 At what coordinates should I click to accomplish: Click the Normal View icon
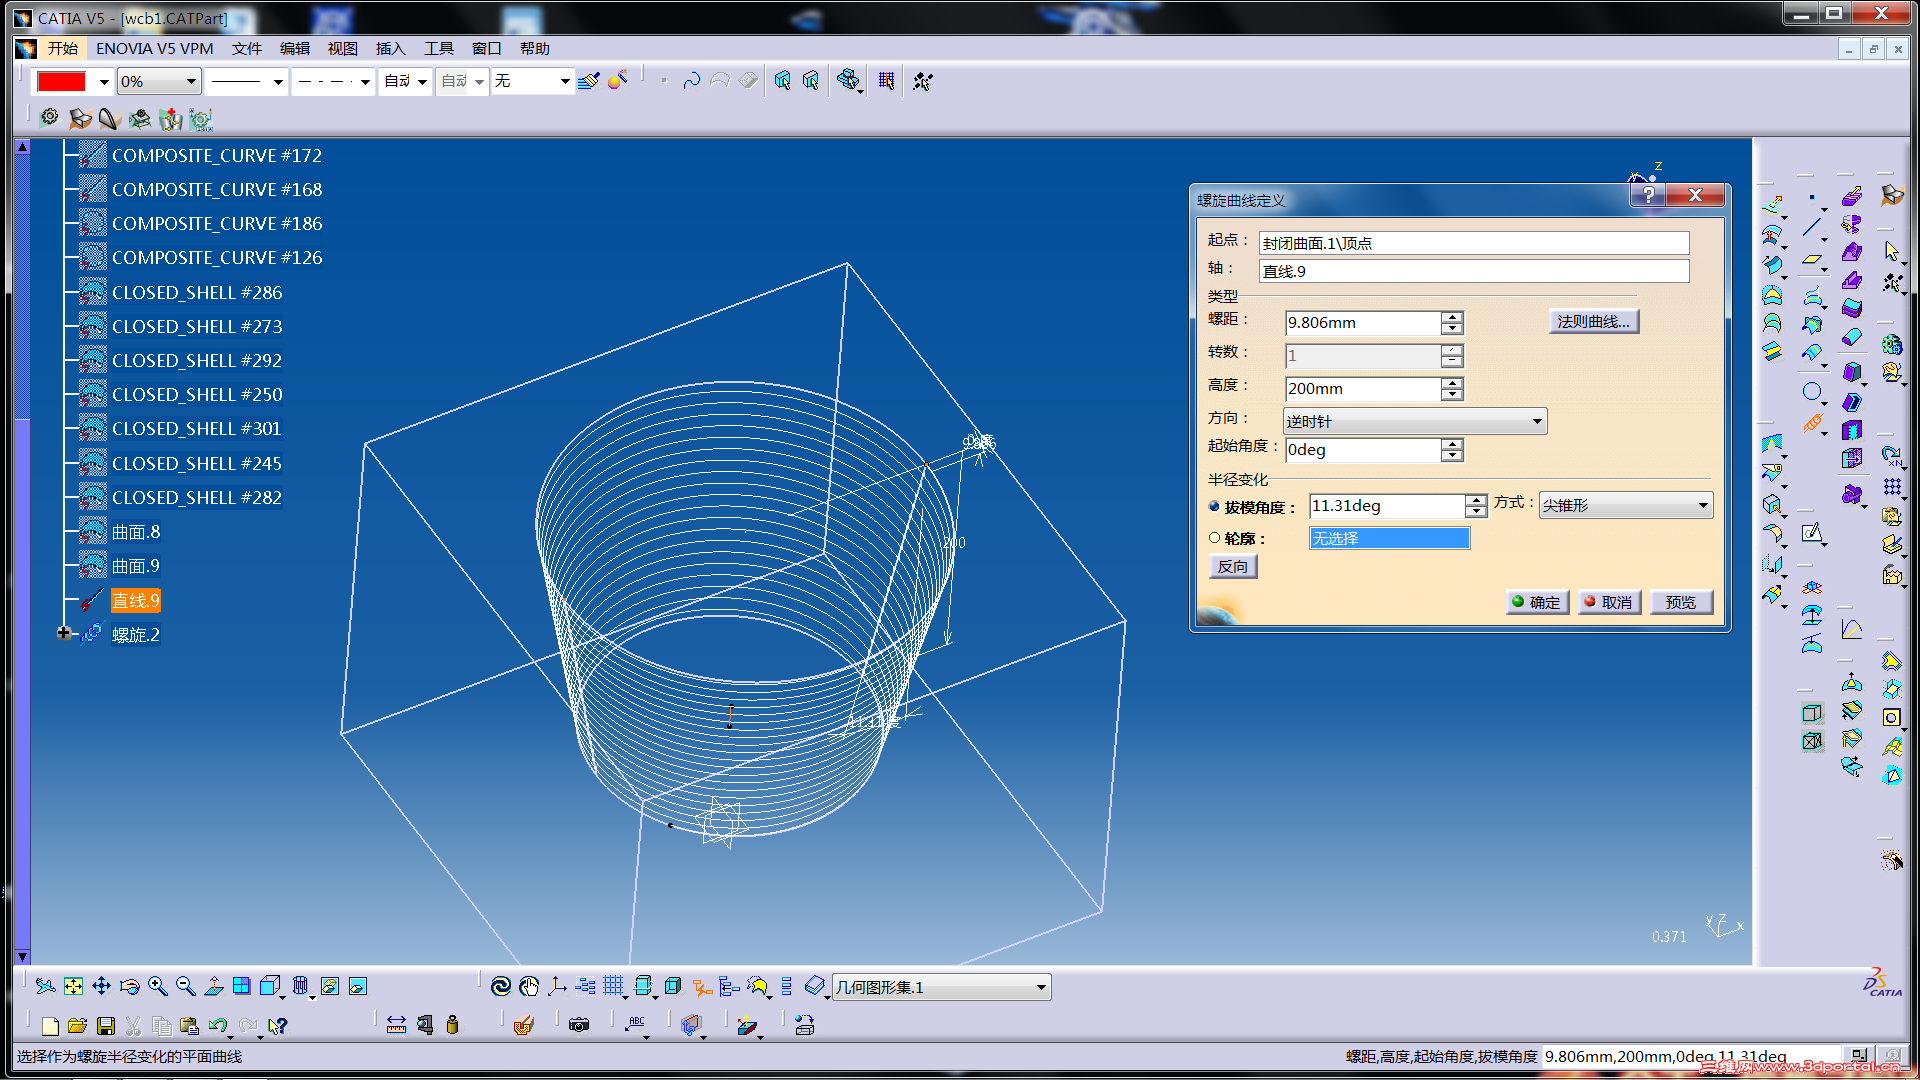214,987
